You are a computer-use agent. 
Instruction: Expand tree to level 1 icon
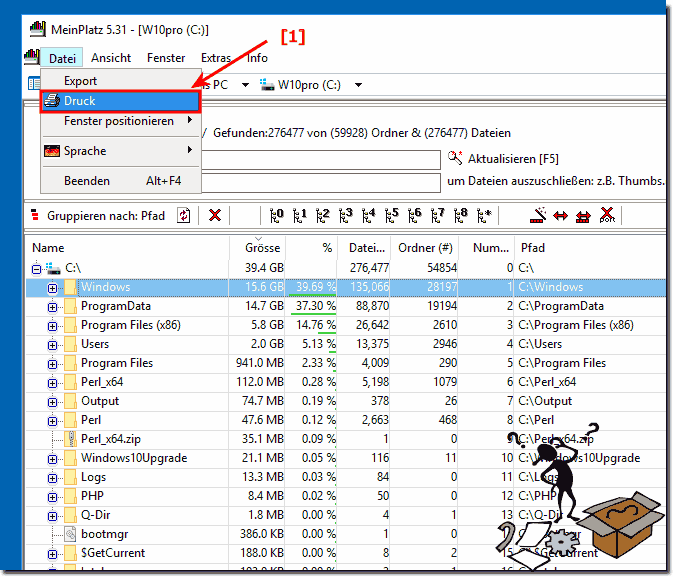pyautogui.click(x=300, y=215)
